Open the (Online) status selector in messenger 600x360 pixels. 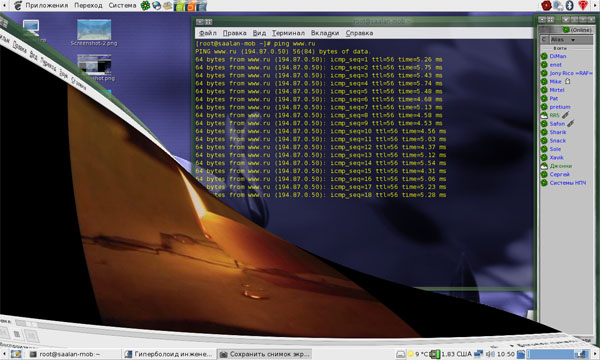(x=577, y=30)
